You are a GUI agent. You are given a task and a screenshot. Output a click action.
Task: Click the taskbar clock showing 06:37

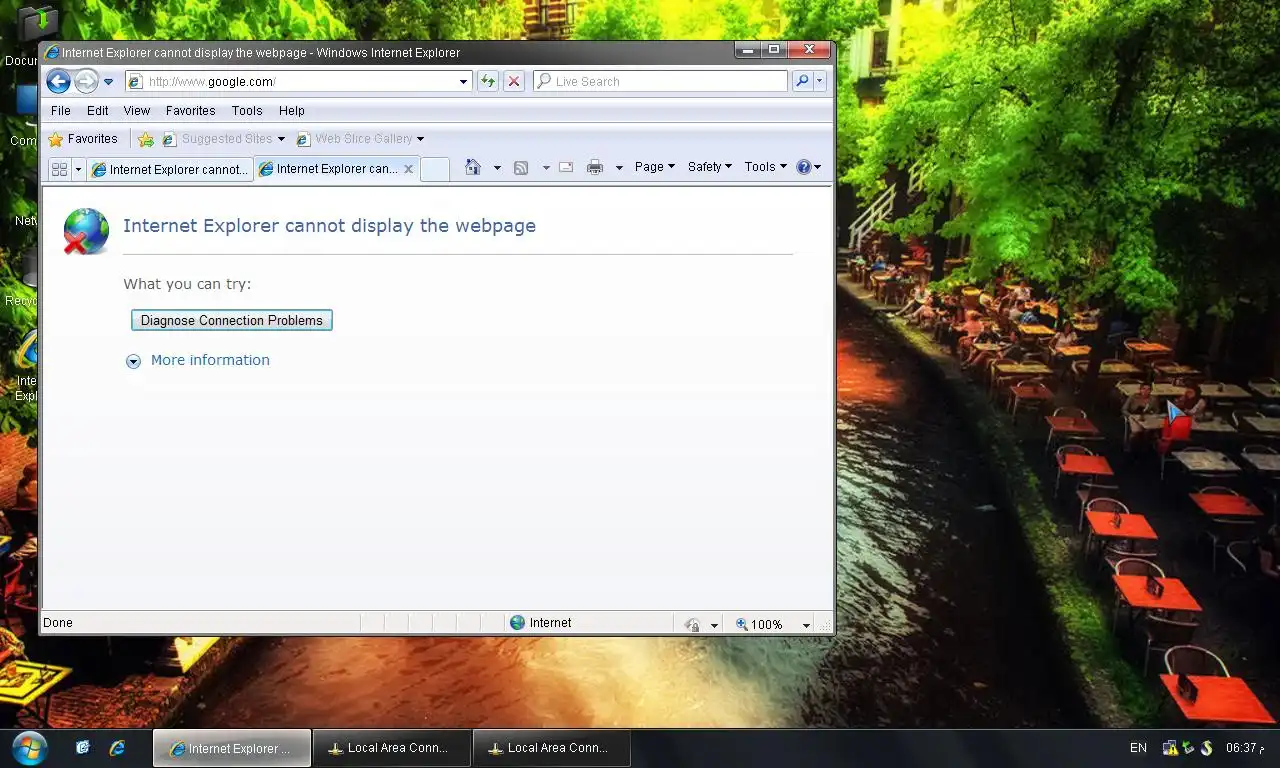(x=1245, y=748)
